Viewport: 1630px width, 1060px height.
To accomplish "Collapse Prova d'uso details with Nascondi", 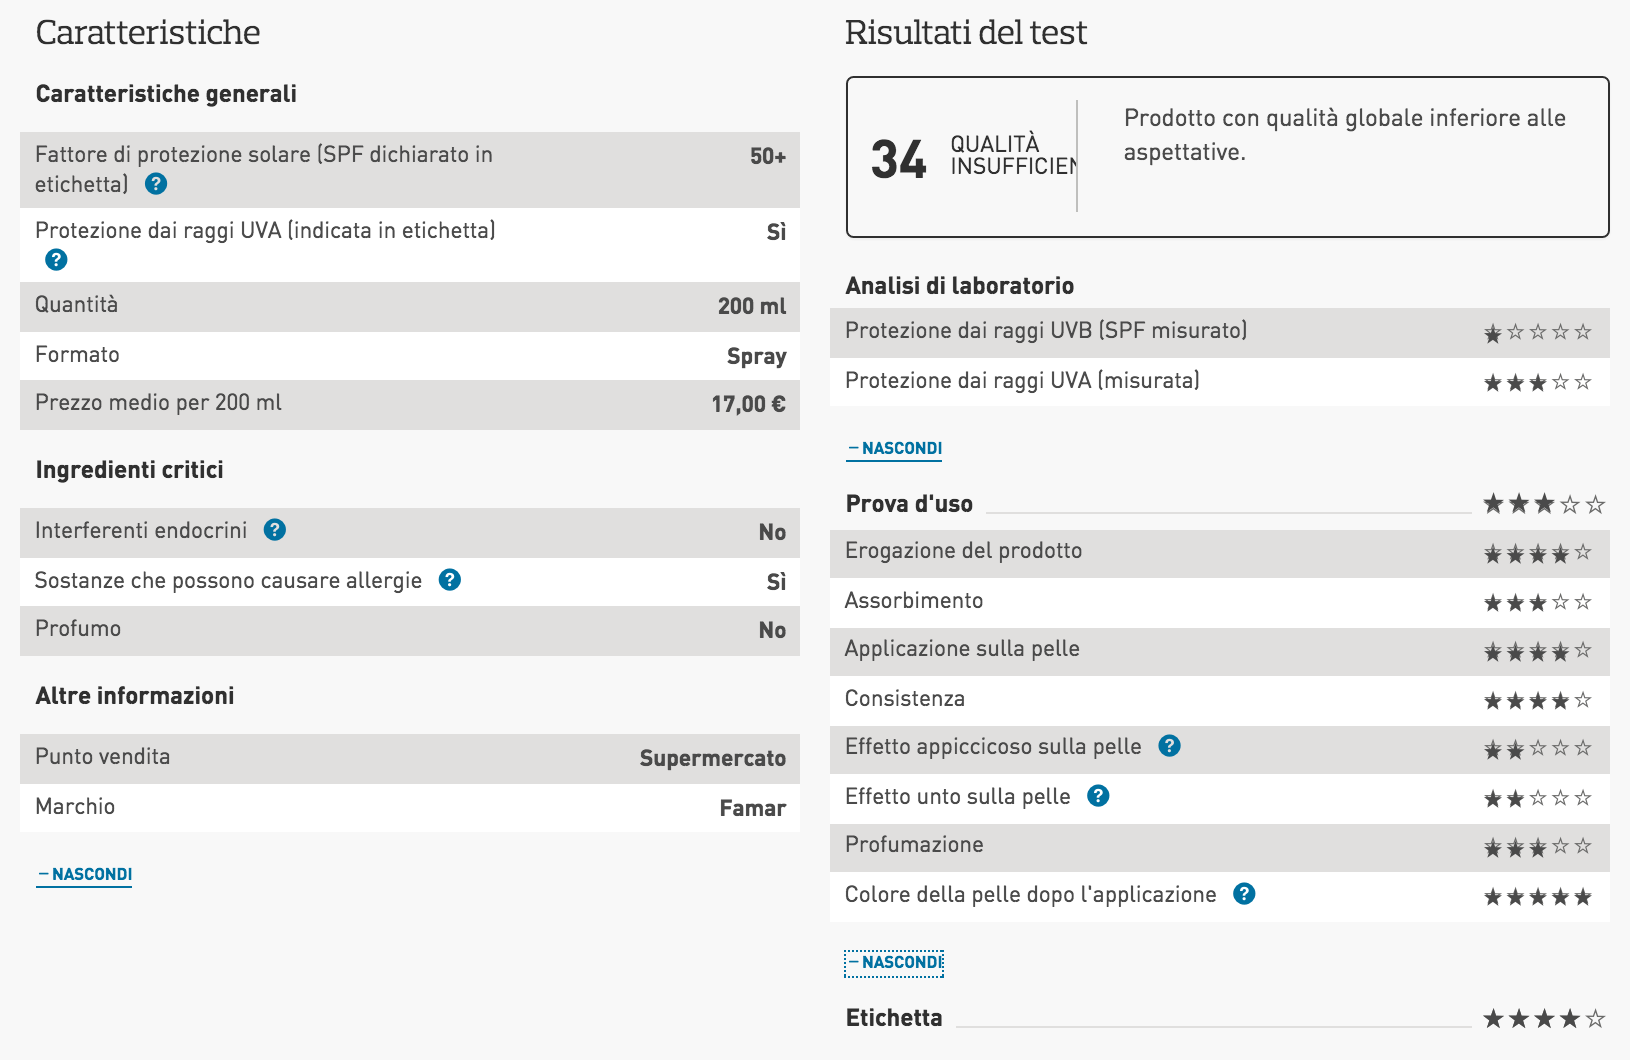I will point(895,963).
